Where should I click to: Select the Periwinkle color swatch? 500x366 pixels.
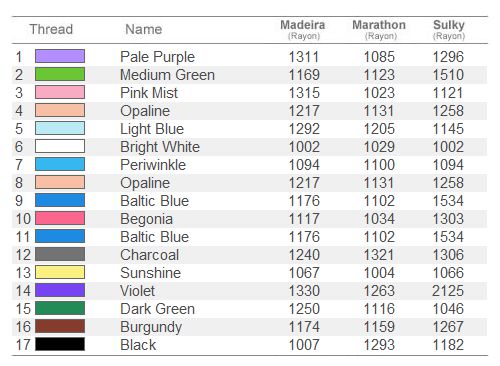(x=60, y=164)
